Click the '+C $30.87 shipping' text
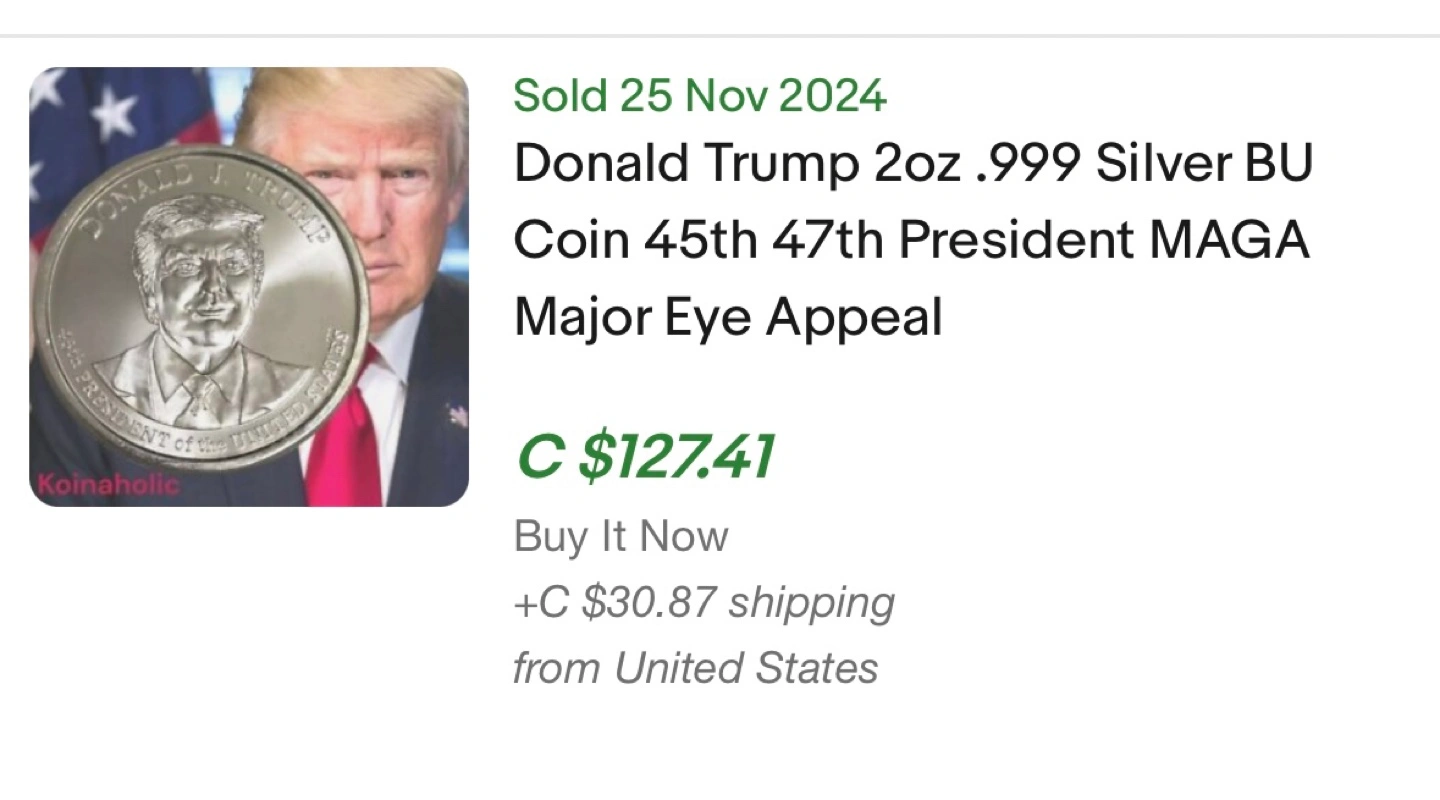The height and width of the screenshot is (800, 1440). coord(703,603)
